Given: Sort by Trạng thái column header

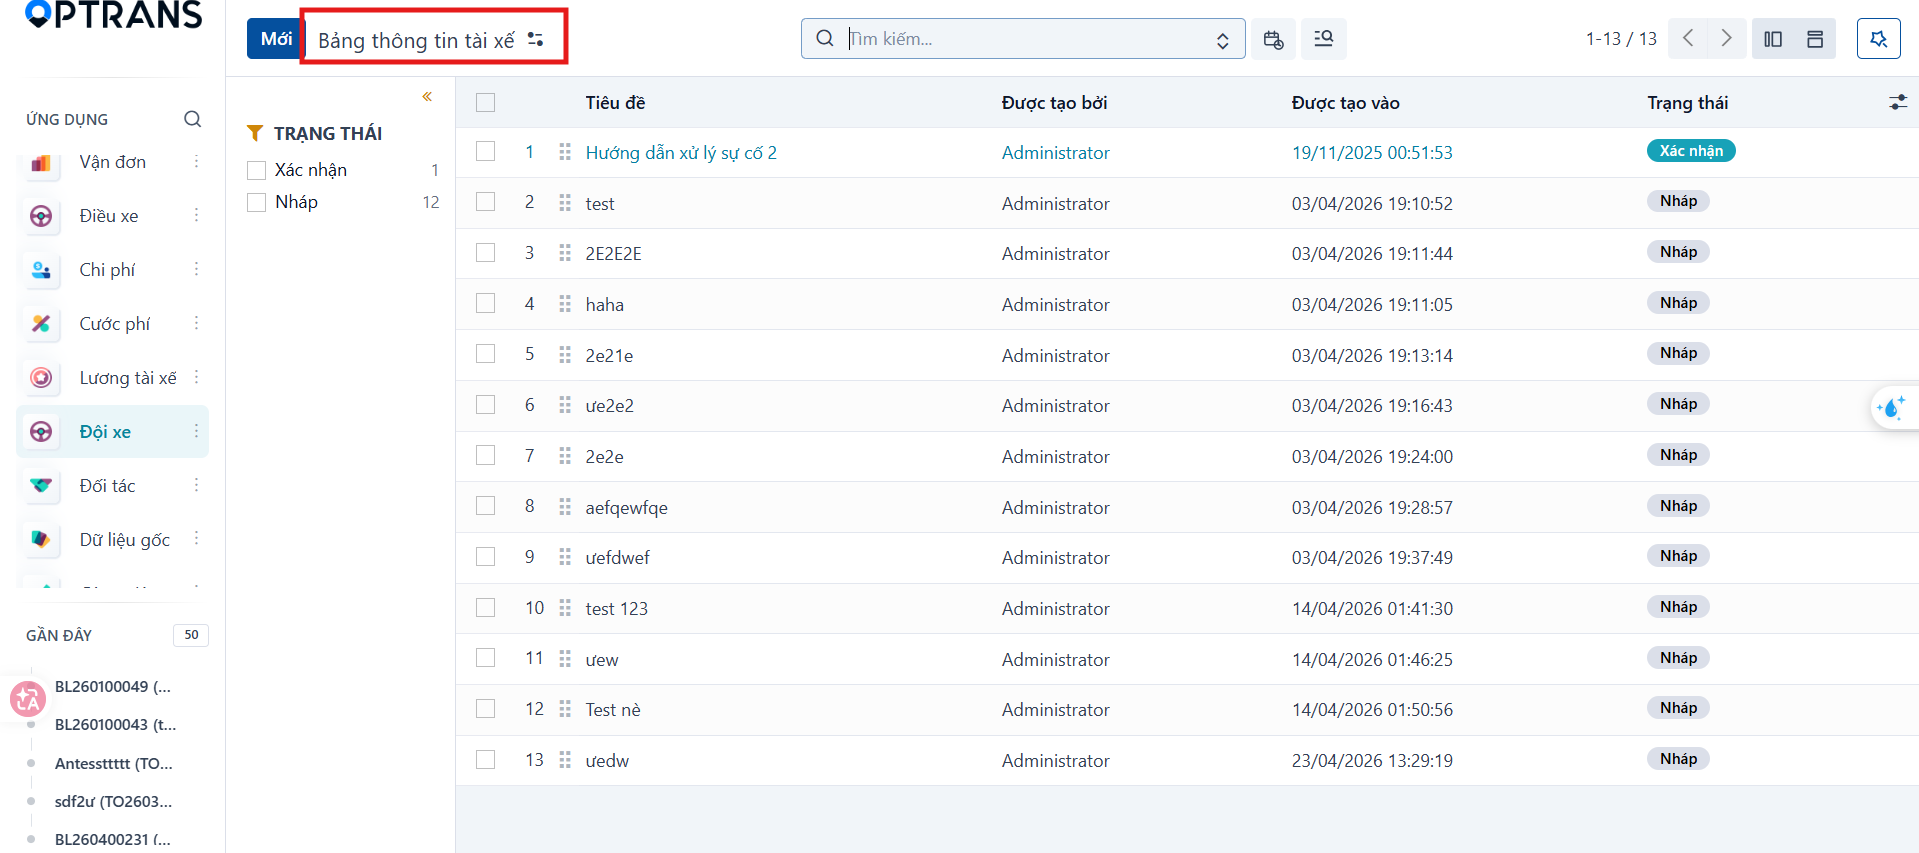Looking at the screenshot, I should [1687, 103].
